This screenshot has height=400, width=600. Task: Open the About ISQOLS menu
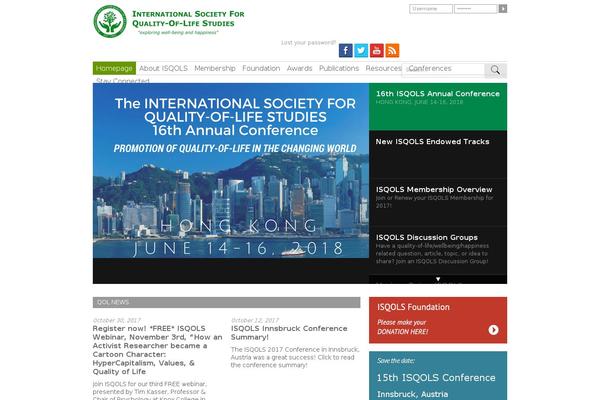(x=163, y=68)
